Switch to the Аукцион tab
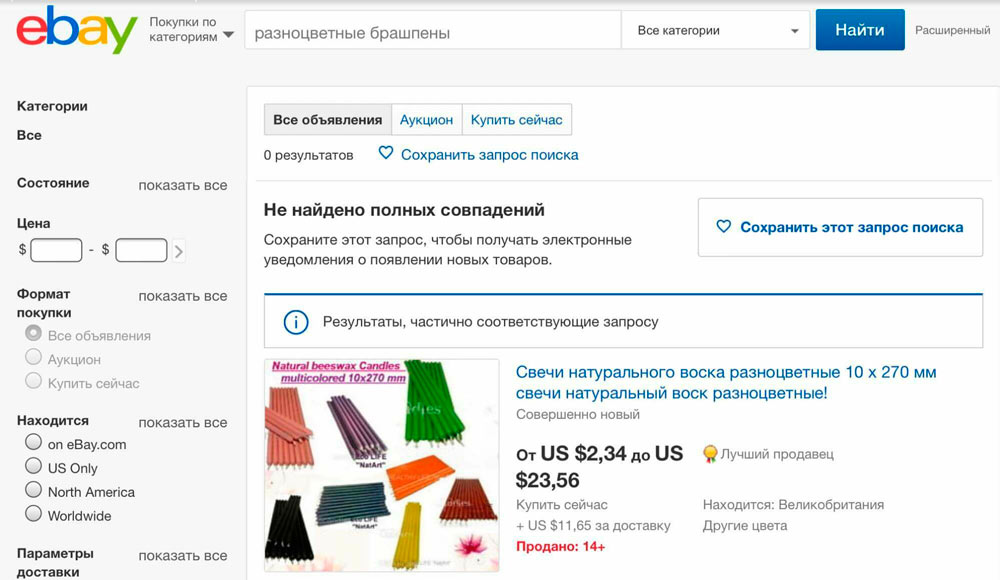Image resolution: width=1000 pixels, height=580 pixels. click(426, 120)
